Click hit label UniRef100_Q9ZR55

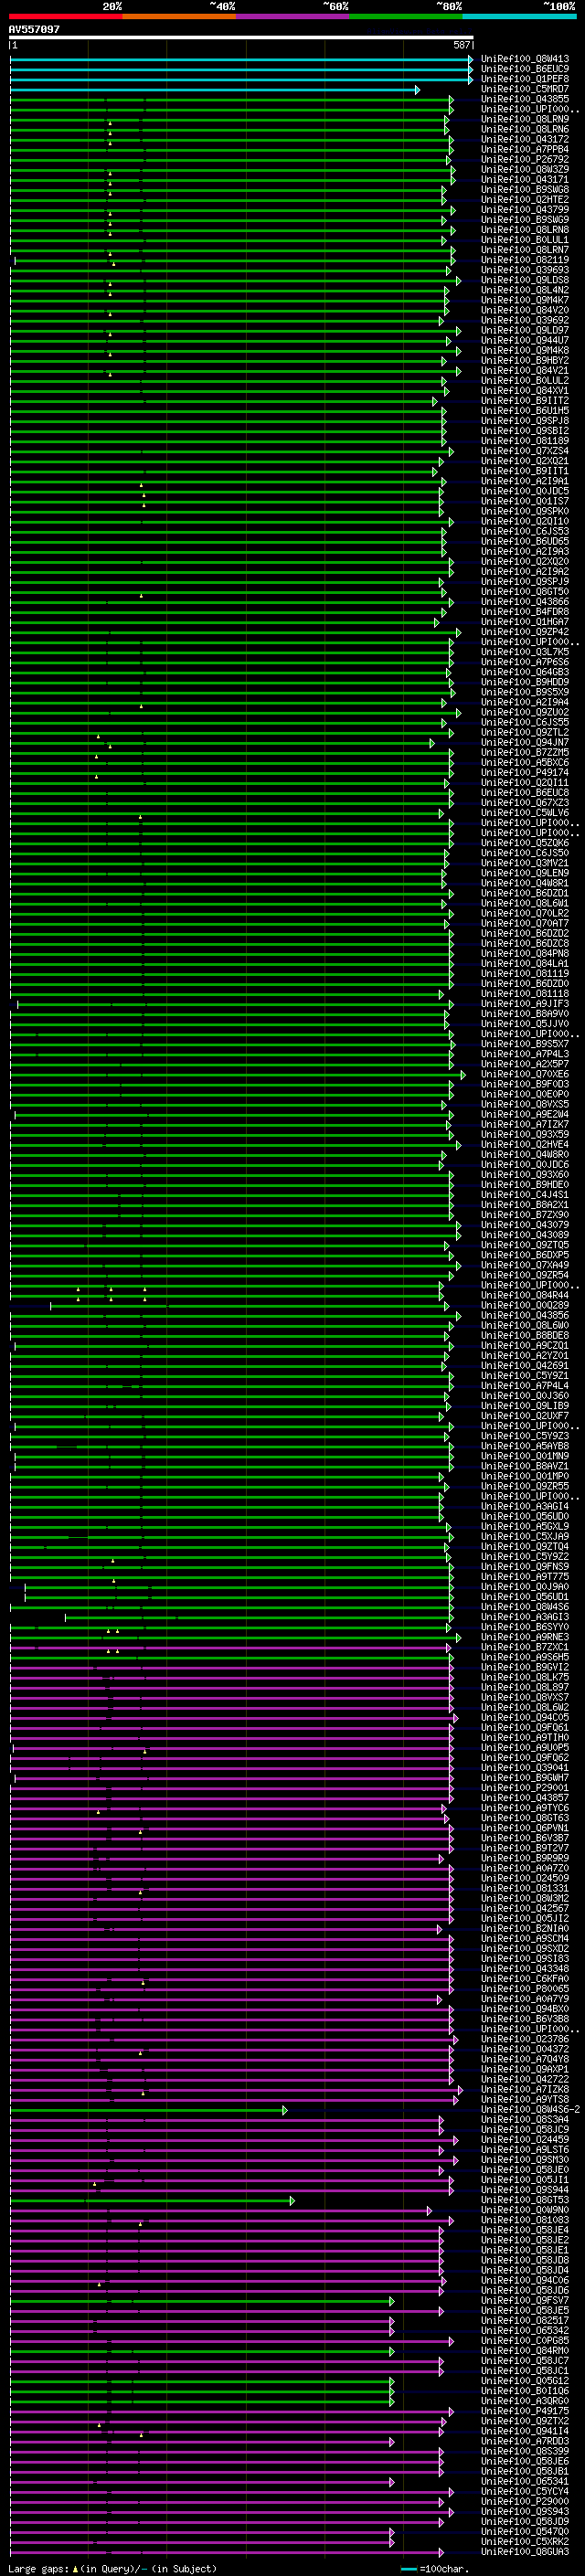coord(525,1486)
